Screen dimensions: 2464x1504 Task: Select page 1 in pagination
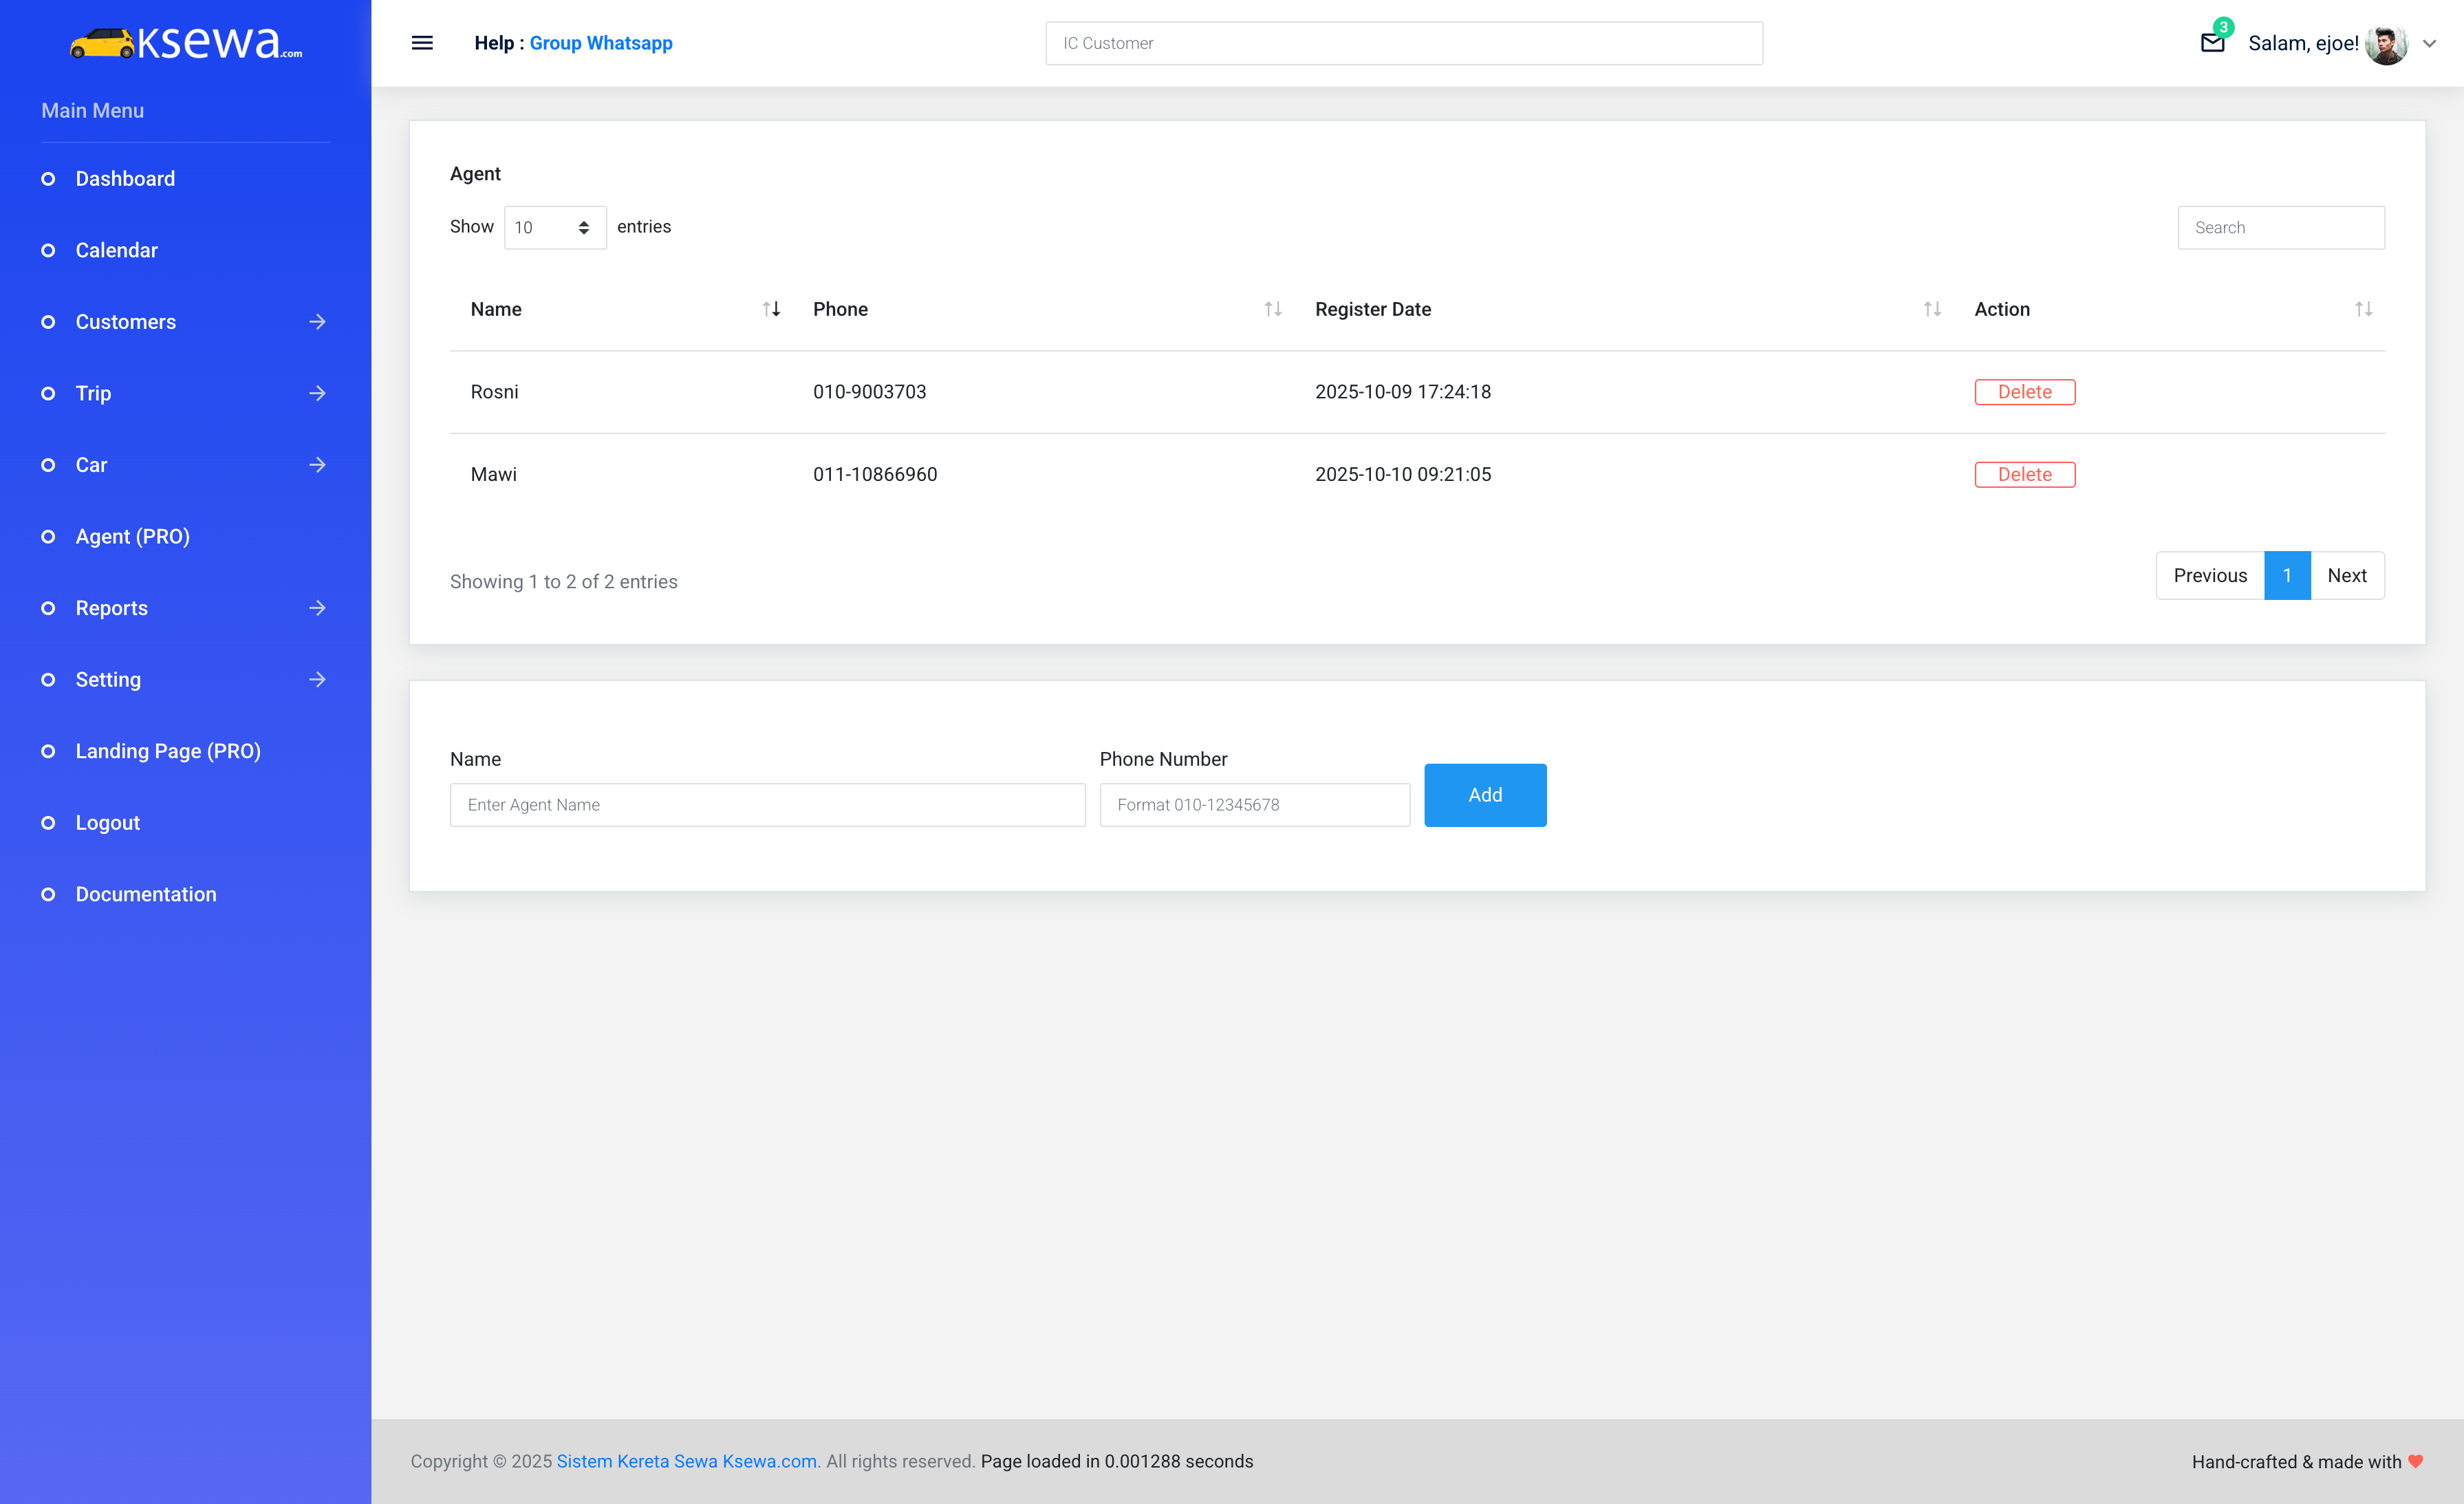(x=2287, y=576)
